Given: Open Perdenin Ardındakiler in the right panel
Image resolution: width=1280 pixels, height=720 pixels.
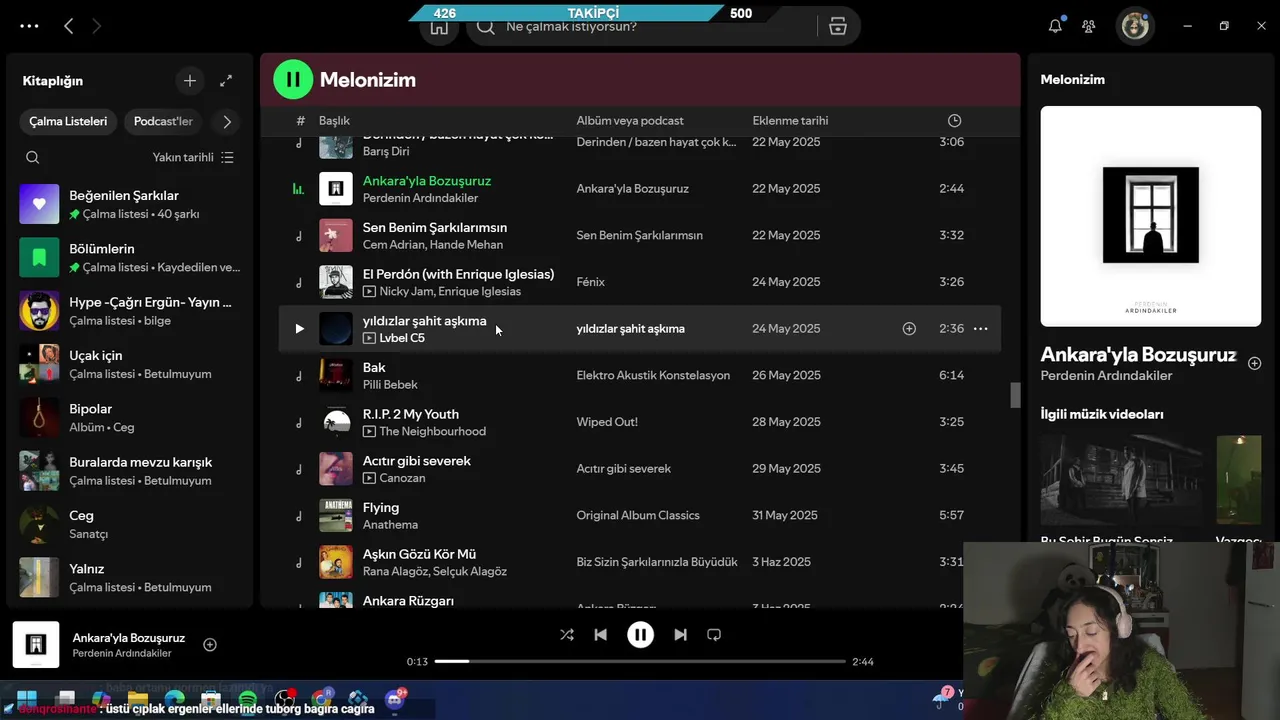Looking at the screenshot, I should coord(1106,376).
